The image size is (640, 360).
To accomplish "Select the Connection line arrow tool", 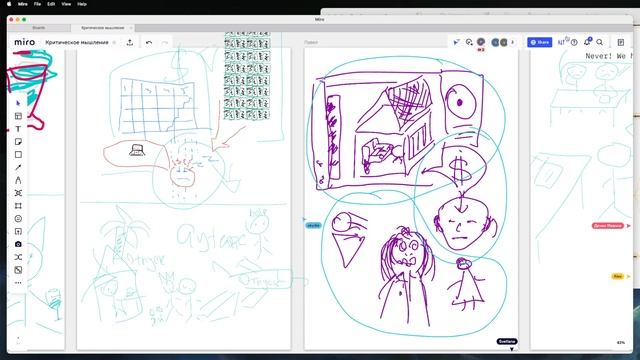I will [18, 167].
